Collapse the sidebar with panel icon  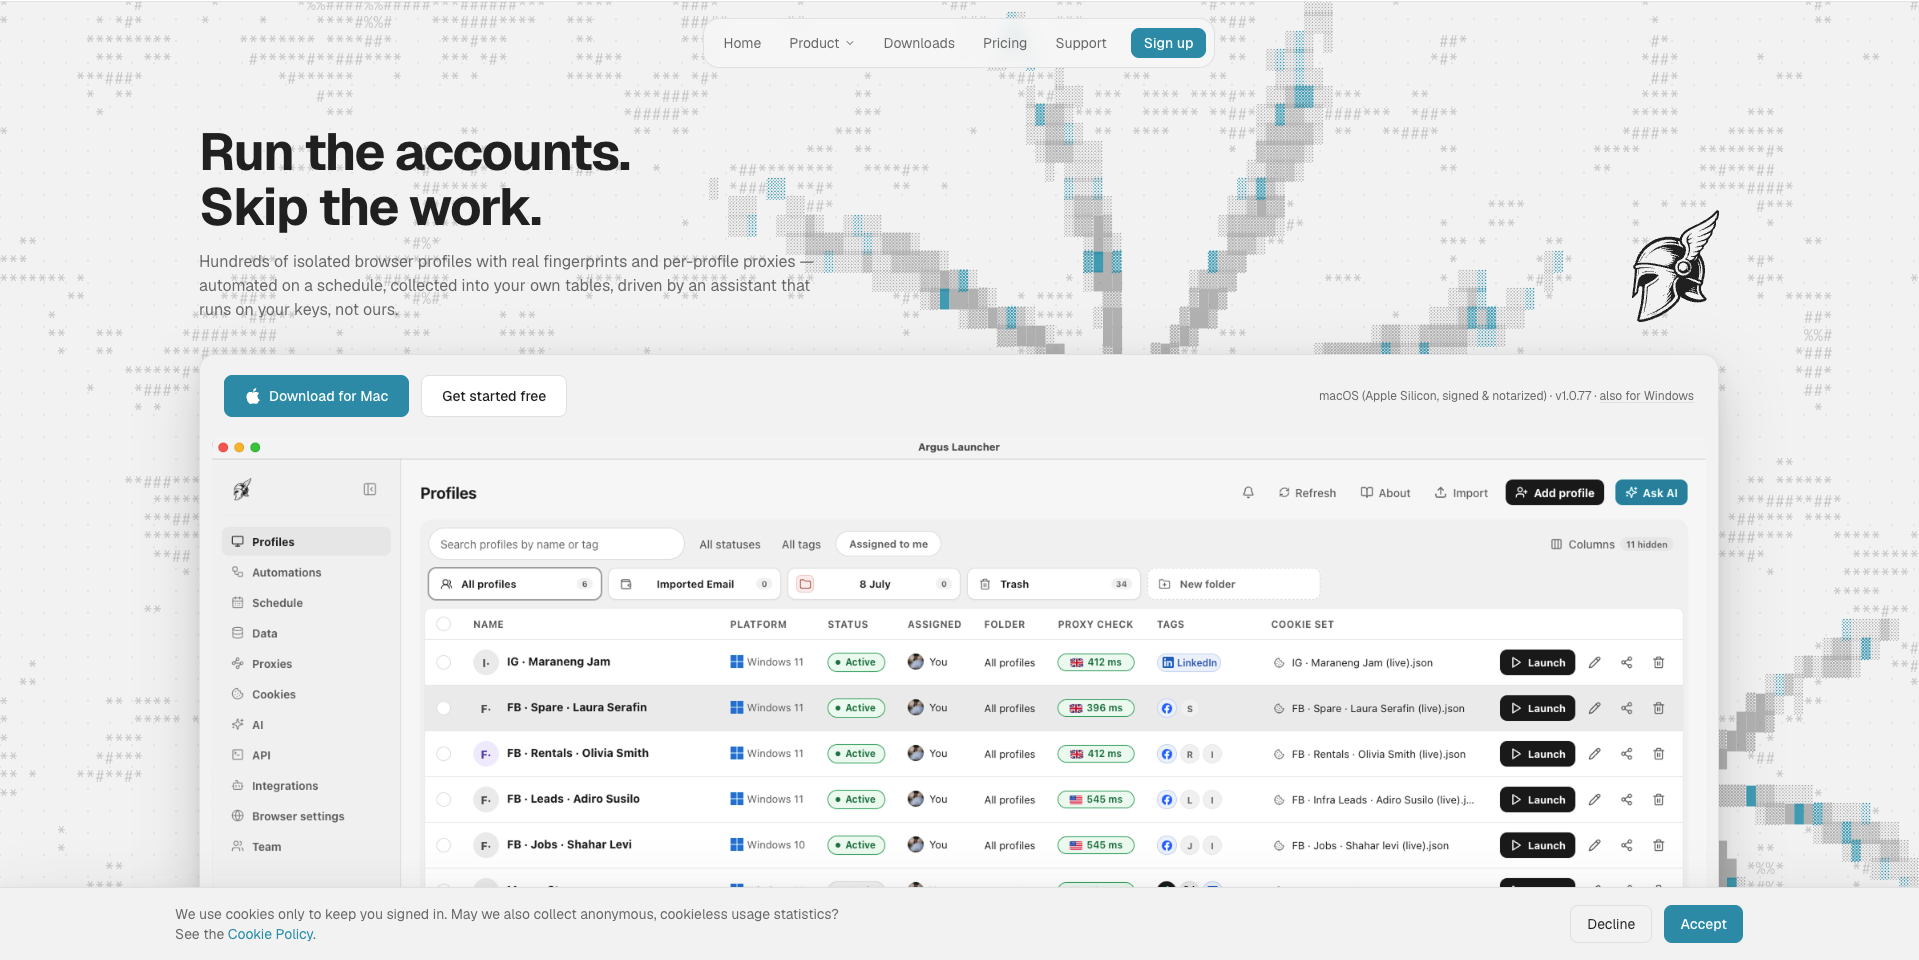pos(370,489)
